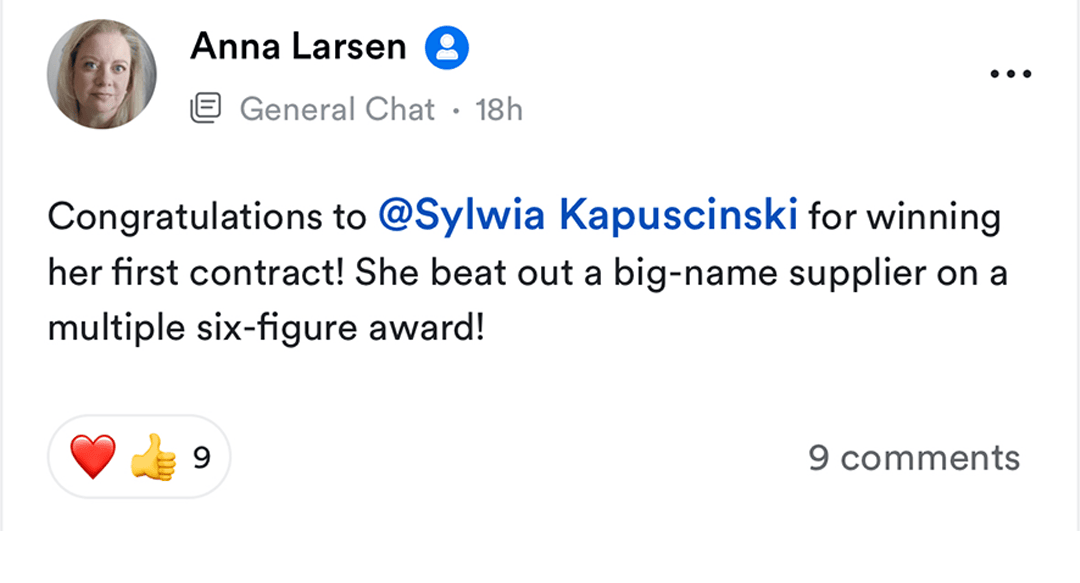Click the thumbs-up reaction emoji
Screen dimensions: 1080x583
pyautogui.click(x=153, y=459)
